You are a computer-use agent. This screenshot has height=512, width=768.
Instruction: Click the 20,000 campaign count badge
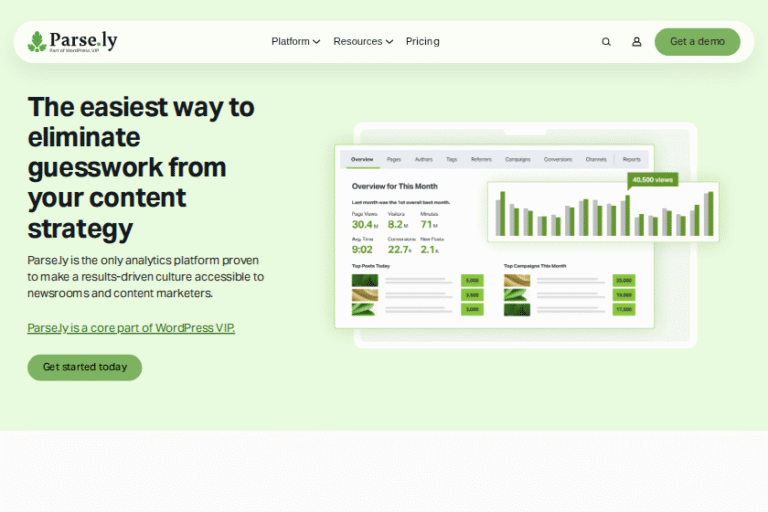(623, 281)
